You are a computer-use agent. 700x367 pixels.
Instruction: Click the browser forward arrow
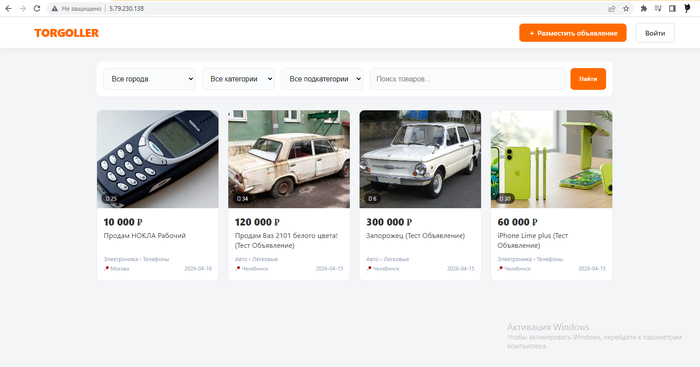tap(22, 8)
